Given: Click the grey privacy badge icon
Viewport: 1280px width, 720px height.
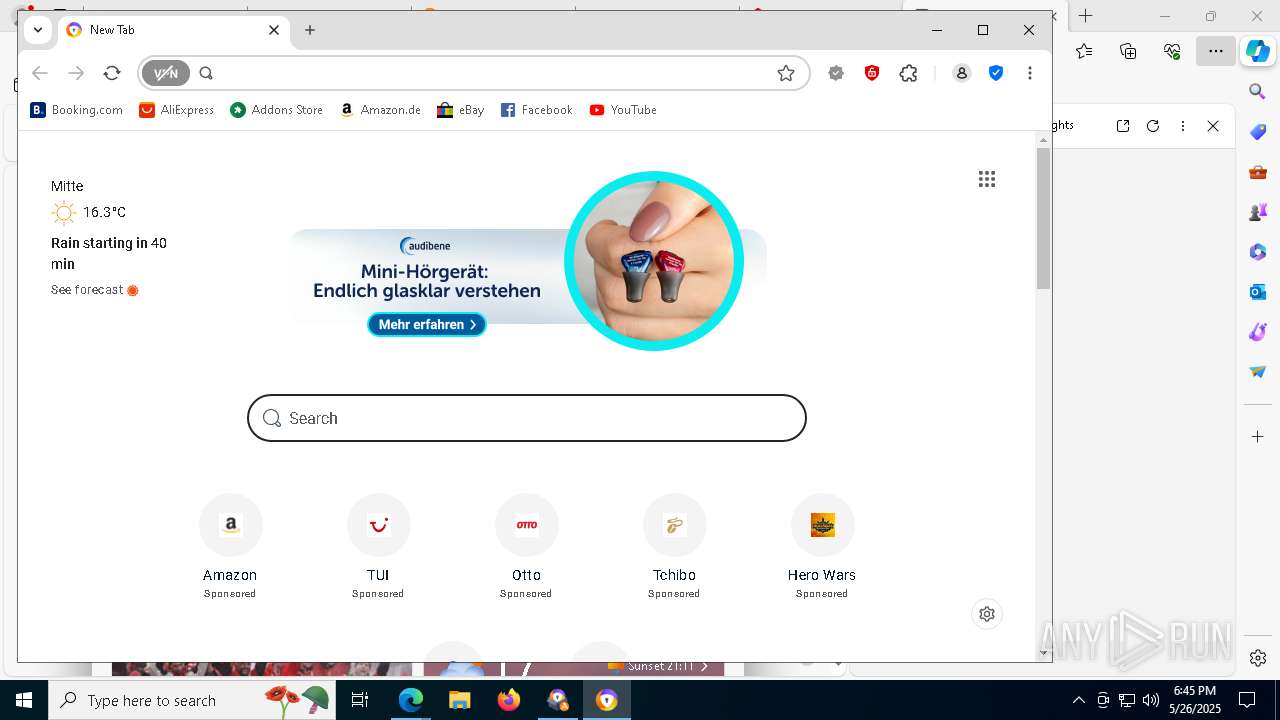Looking at the screenshot, I should pyautogui.click(x=836, y=73).
